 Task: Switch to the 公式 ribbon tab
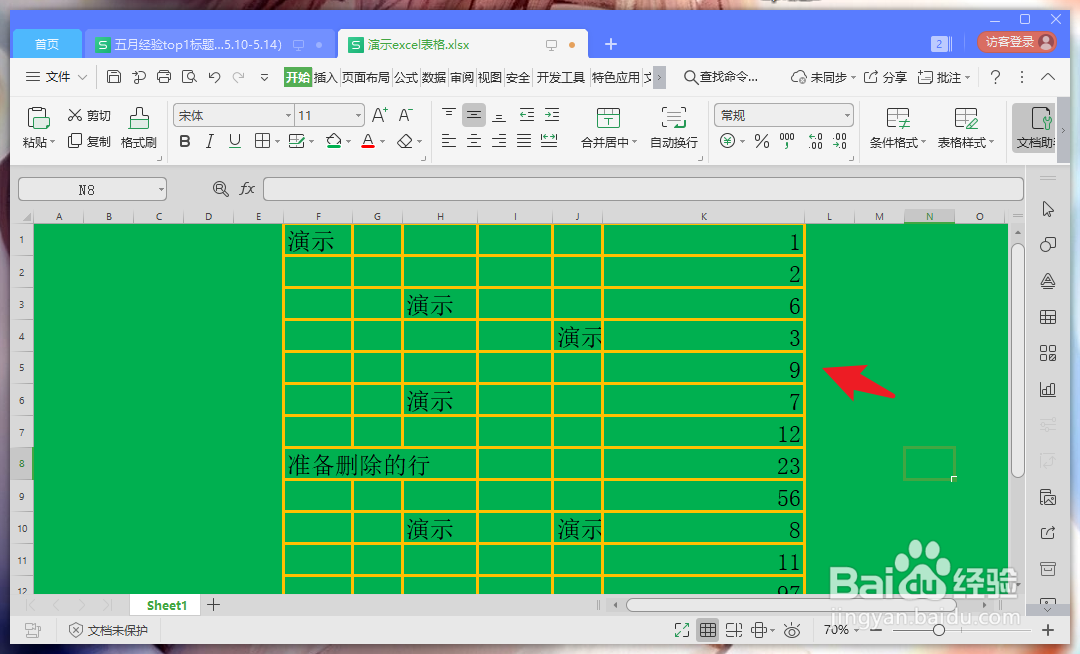point(406,77)
